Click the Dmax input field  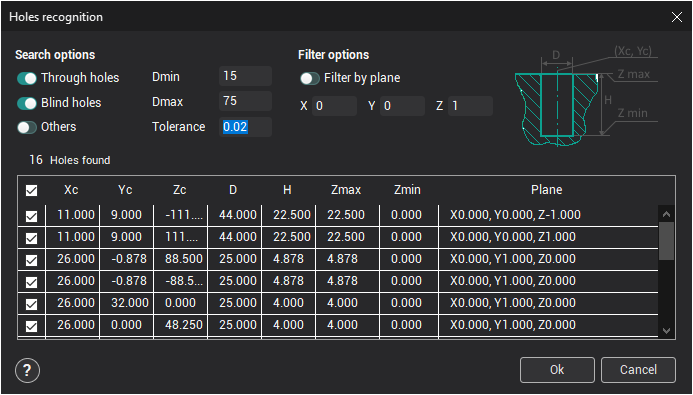click(x=245, y=101)
